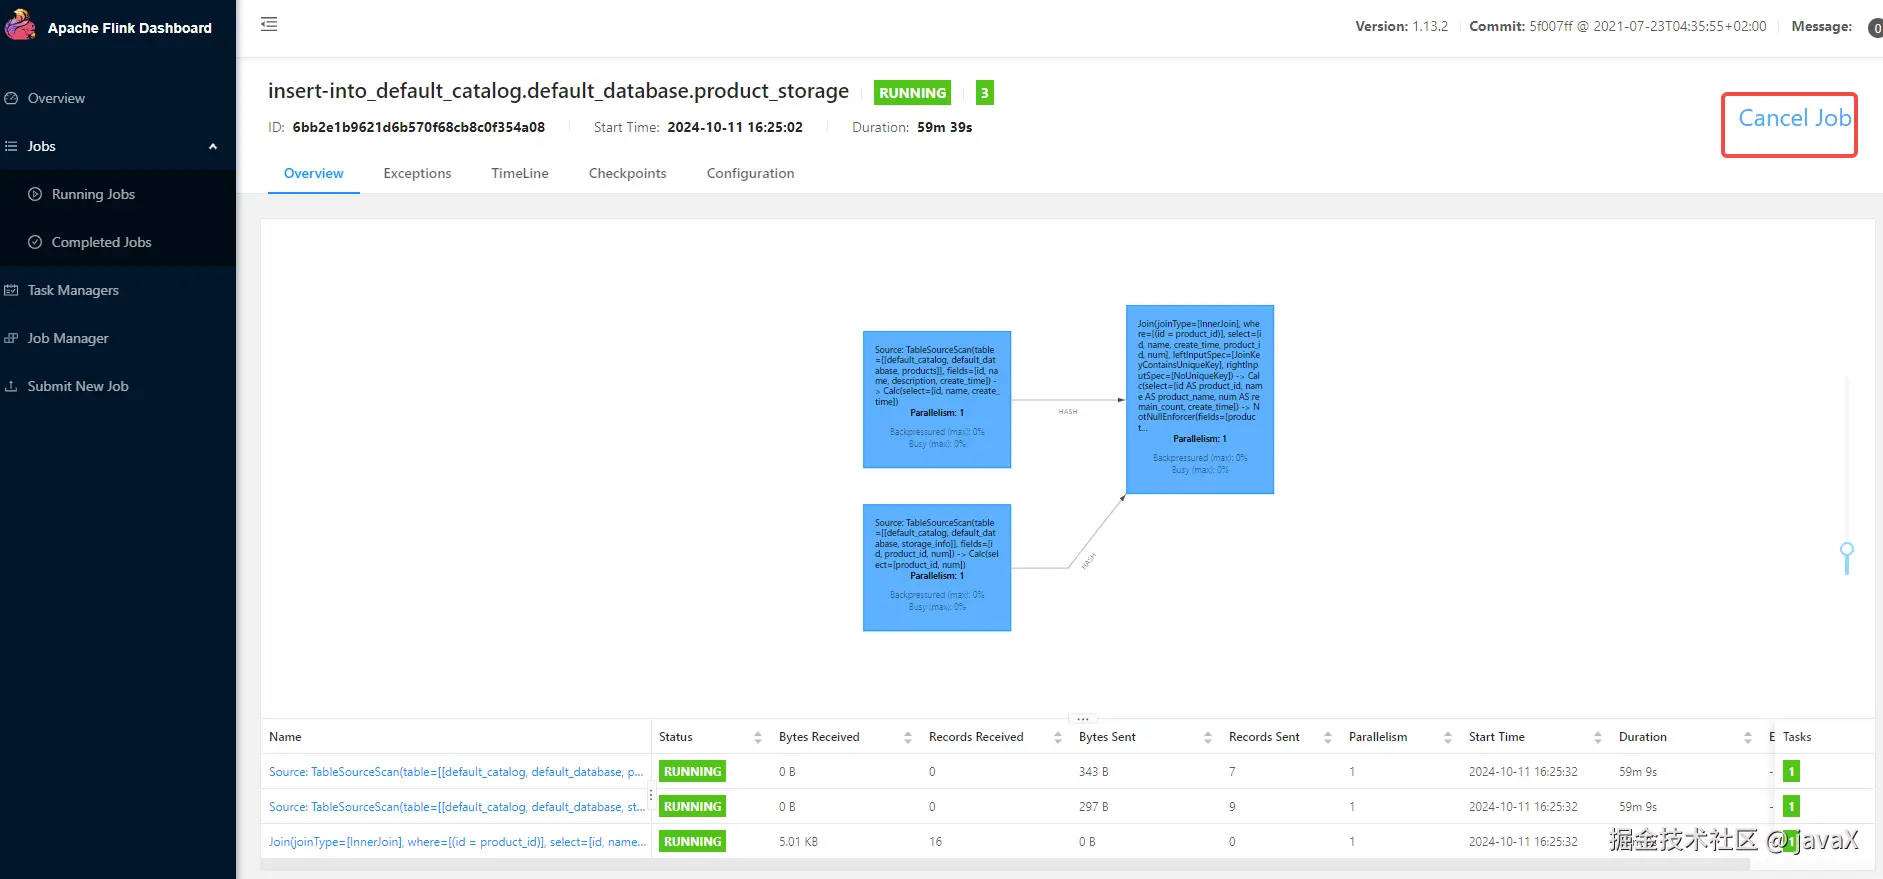Sort table by Duration arrows
Viewport: 1883px width, 879px height.
(x=1748, y=737)
